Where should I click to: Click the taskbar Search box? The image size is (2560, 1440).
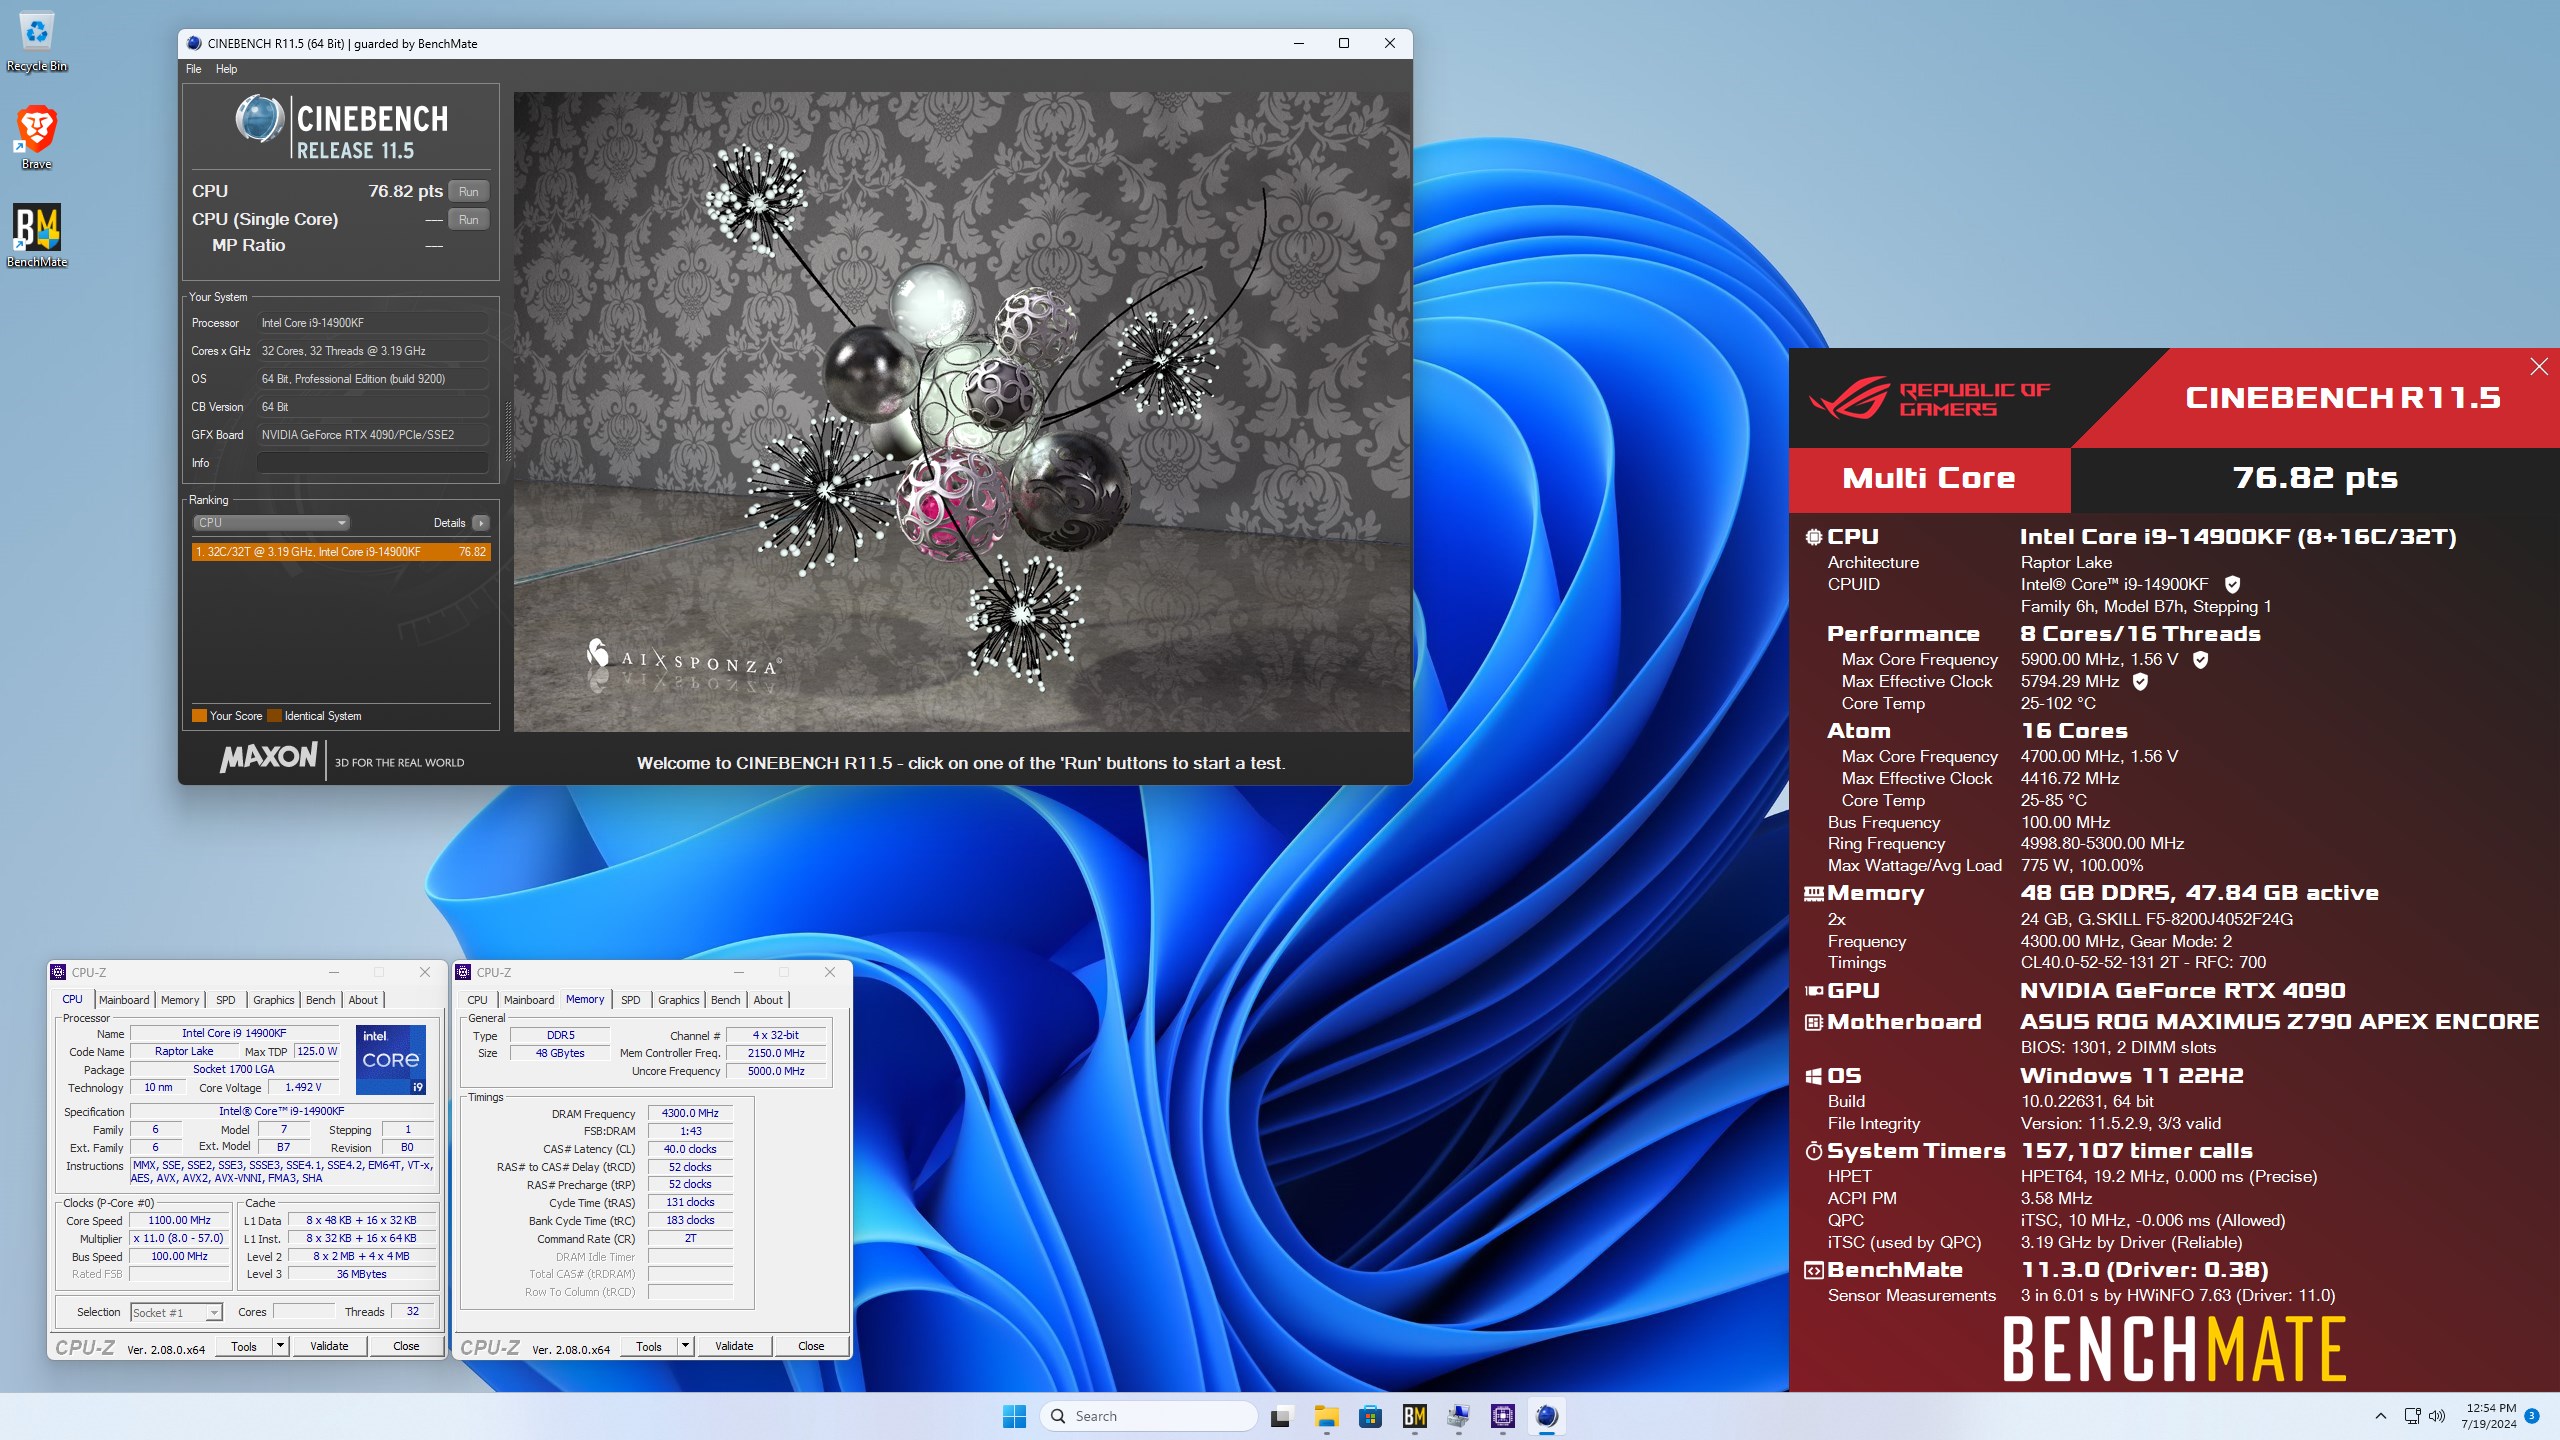1148,1416
